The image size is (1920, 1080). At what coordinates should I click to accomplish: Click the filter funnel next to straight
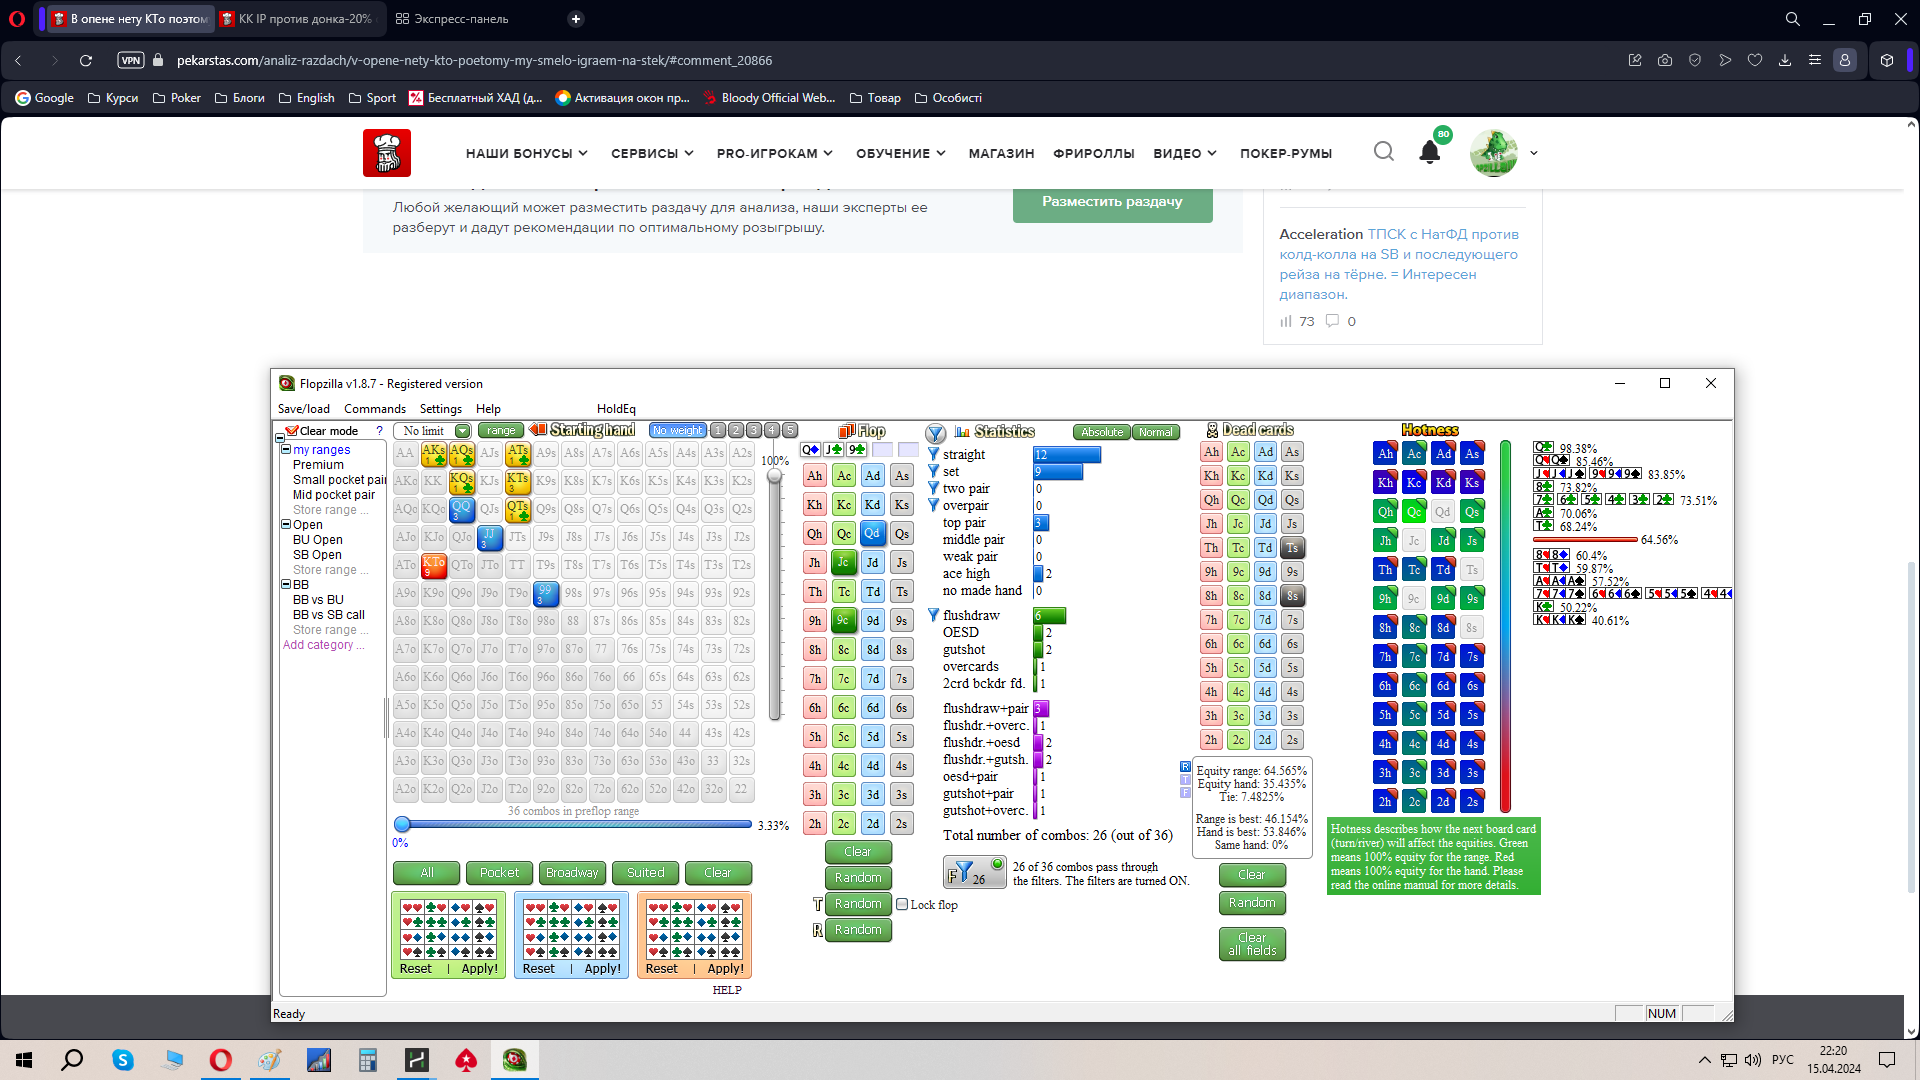pyautogui.click(x=934, y=454)
